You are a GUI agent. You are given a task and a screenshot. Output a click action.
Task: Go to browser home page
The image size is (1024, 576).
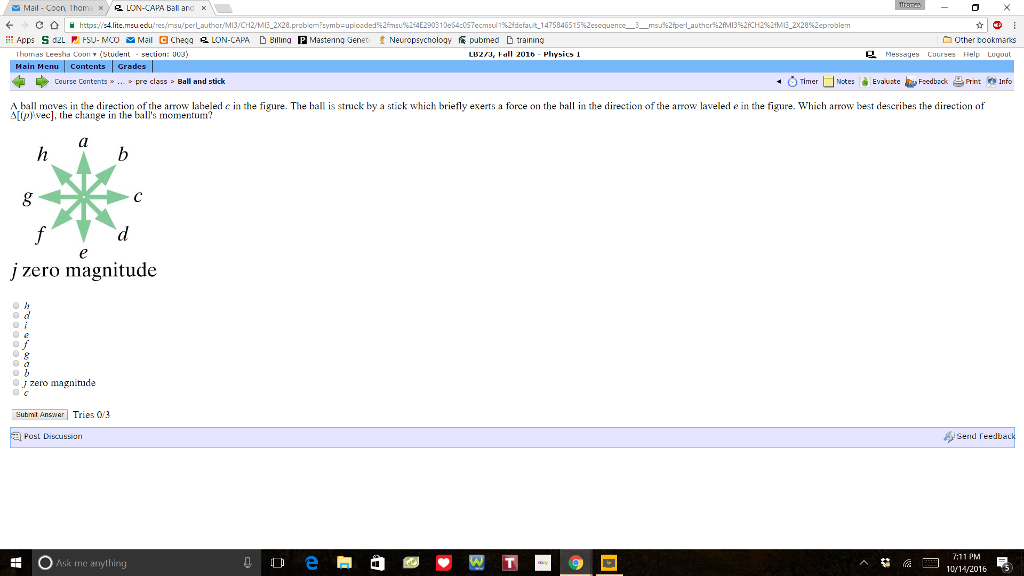click(x=54, y=25)
